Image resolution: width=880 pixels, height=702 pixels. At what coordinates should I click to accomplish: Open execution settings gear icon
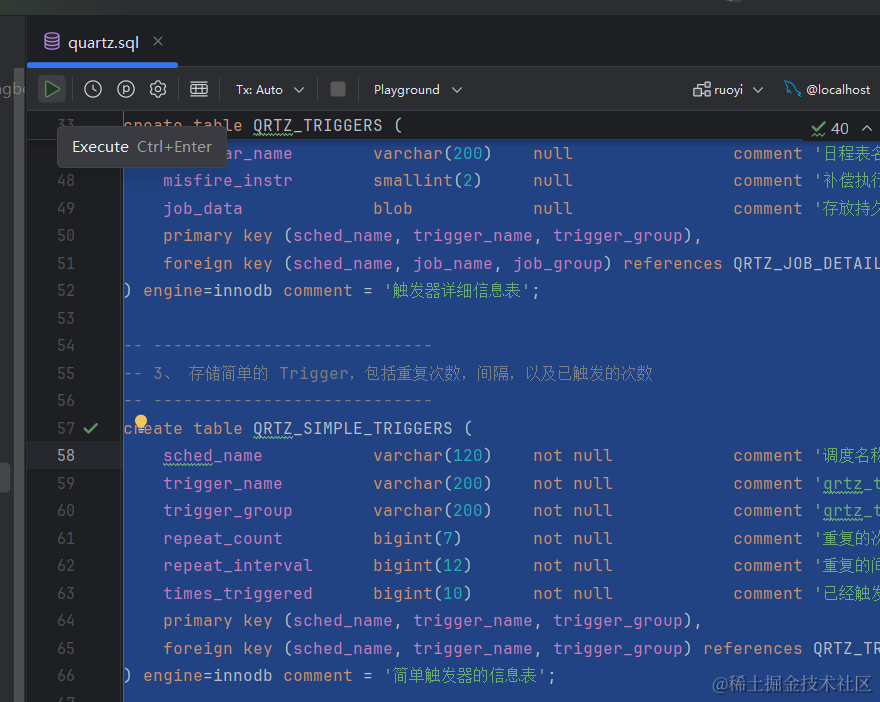158,89
